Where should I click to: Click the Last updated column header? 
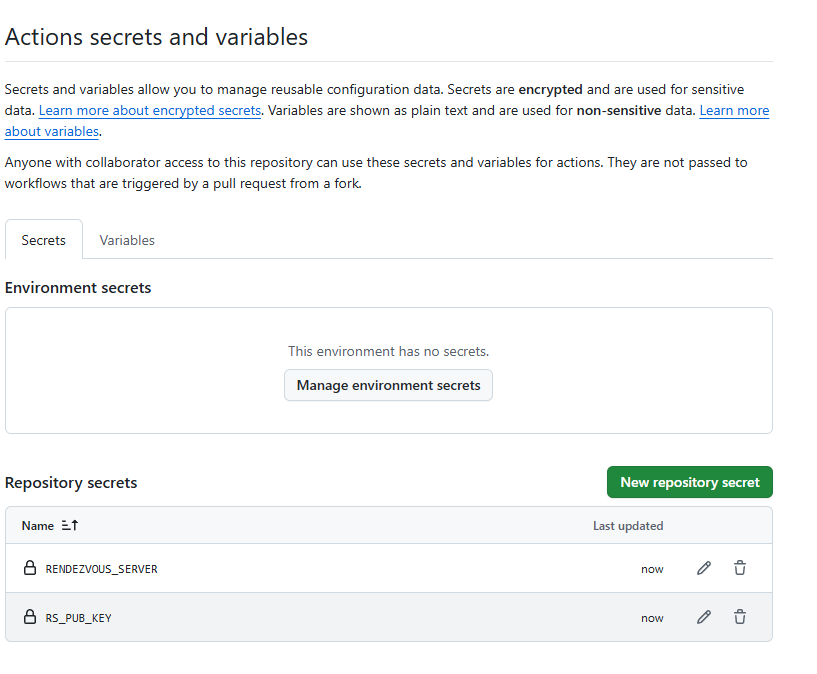627,525
